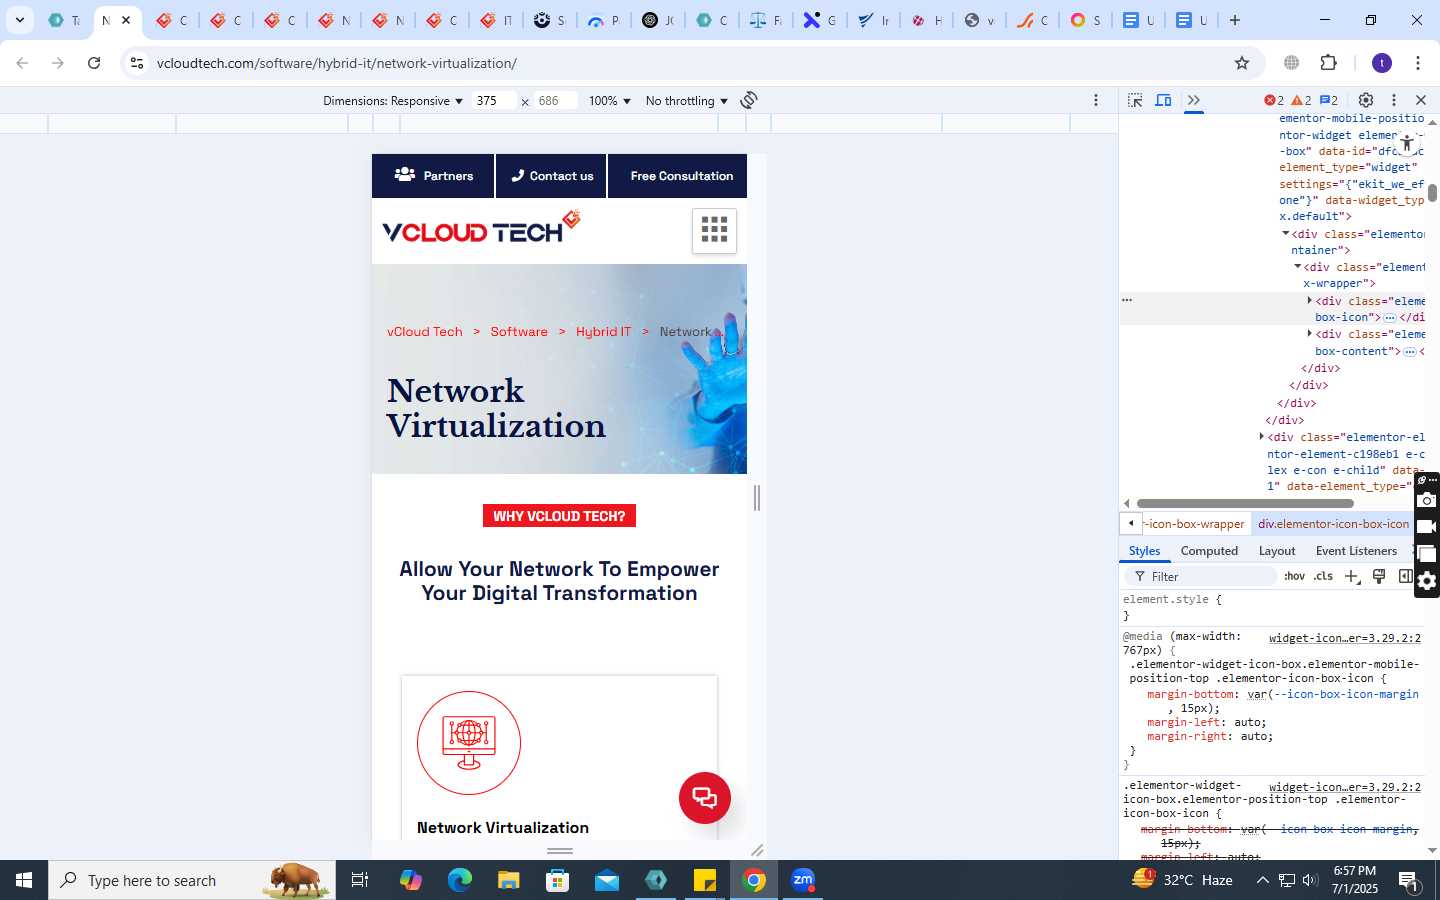
Task: Toggle computed styles sidebar icon
Action: tap(1405, 576)
